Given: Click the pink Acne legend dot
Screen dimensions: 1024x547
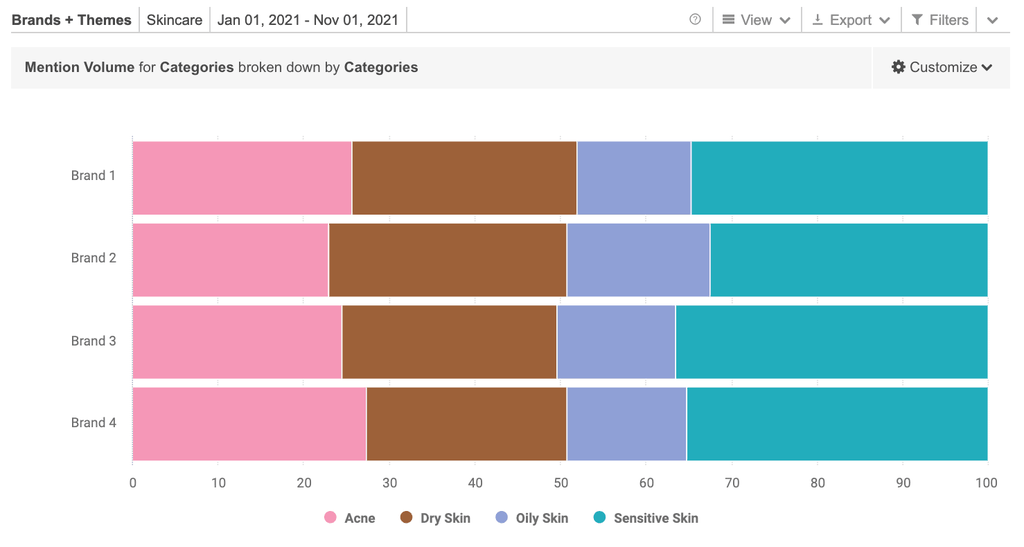Looking at the screenshot, I should point(331,518).
